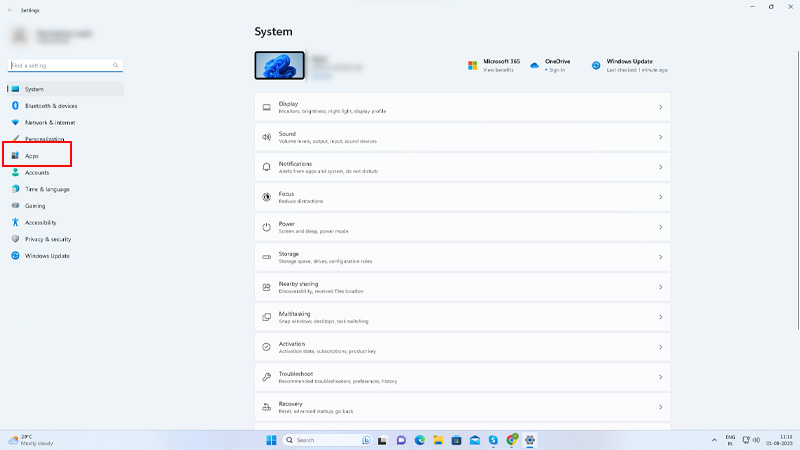Click the Settings page vertical scrollbar
This screenshot has height=450, width=800.
(x=797, y=190)
